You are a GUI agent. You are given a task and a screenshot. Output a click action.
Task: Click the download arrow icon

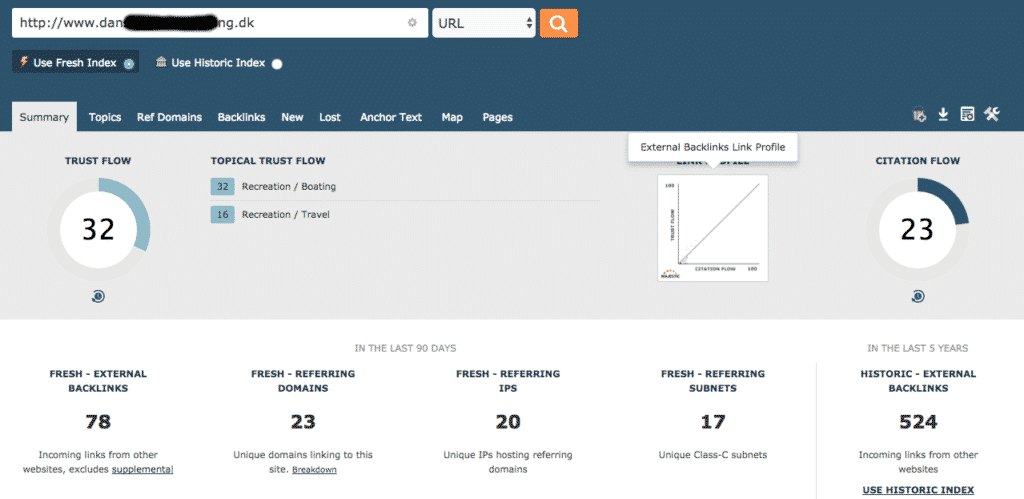coord(942,115)
